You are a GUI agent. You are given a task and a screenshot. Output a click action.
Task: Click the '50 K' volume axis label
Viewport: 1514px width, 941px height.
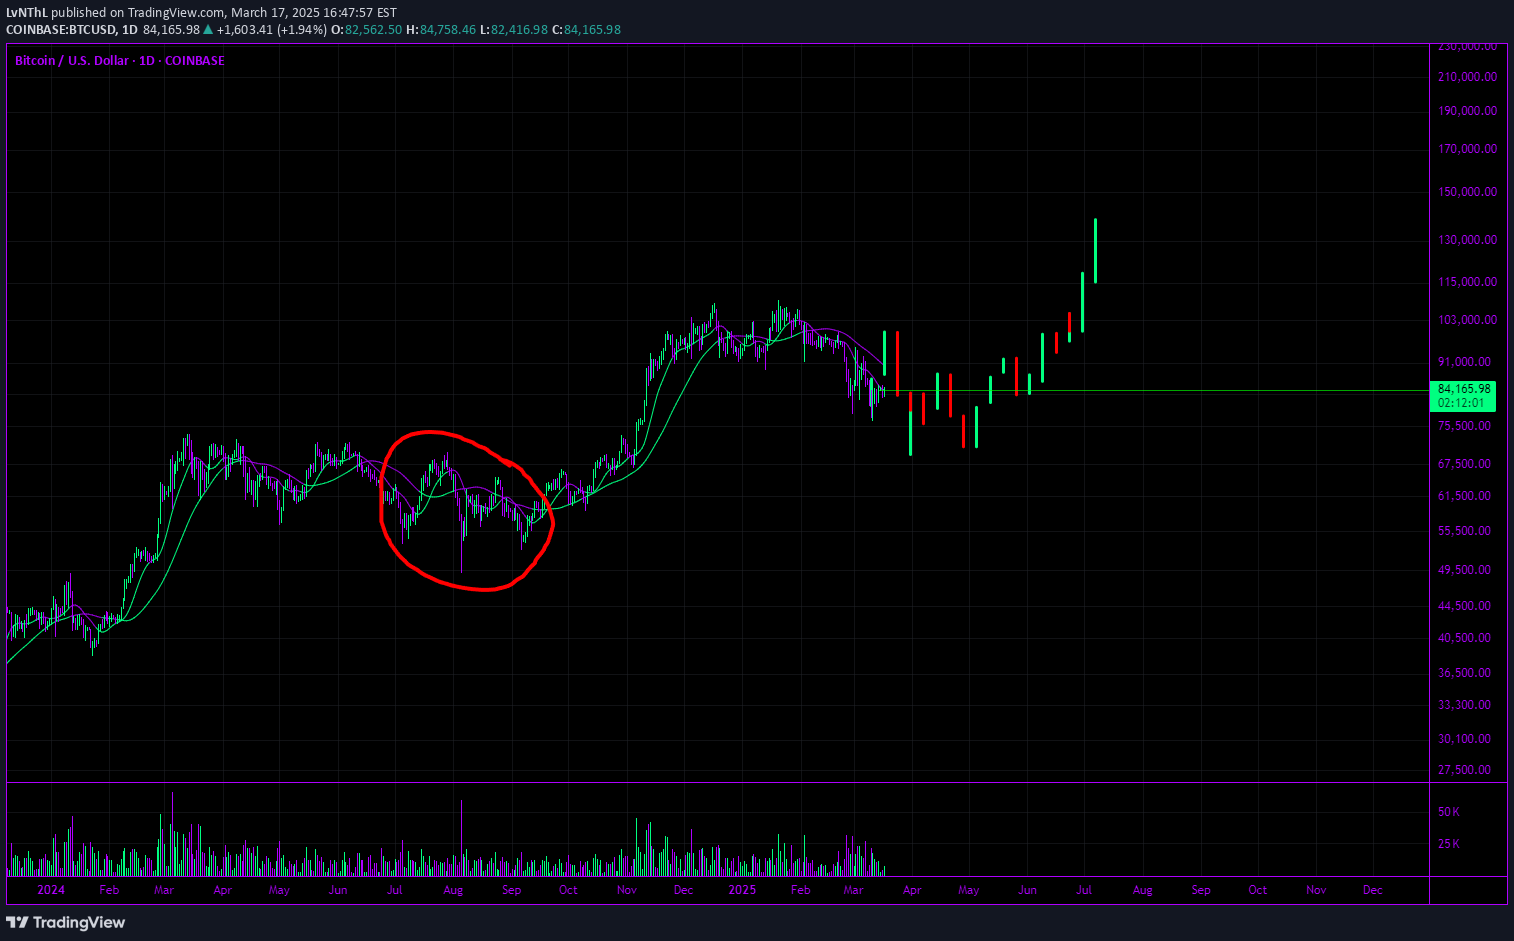click(x=1449, y=812)
